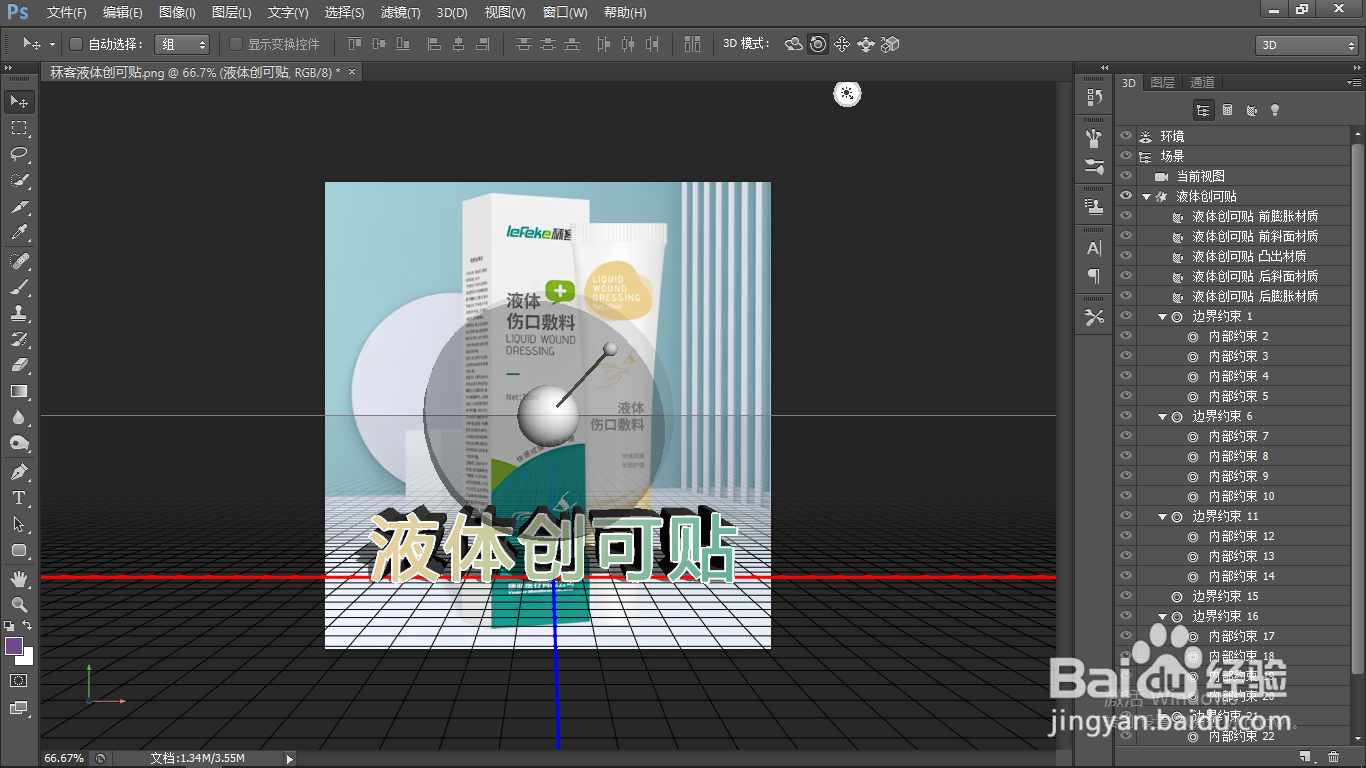The height and width of the screenshot is (768, 1366).
Task: Switch to the 通道 panel tab
Action: point(1201,82)
